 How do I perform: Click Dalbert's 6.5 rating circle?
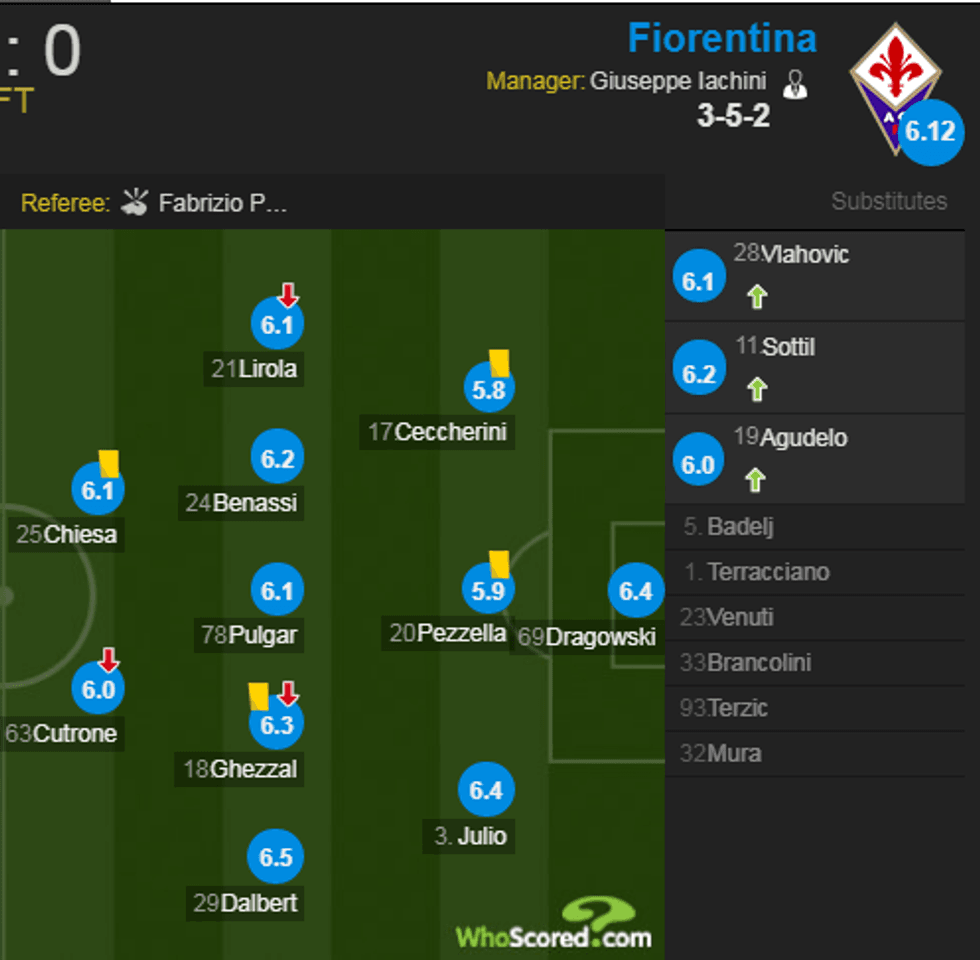click(276, 858)
